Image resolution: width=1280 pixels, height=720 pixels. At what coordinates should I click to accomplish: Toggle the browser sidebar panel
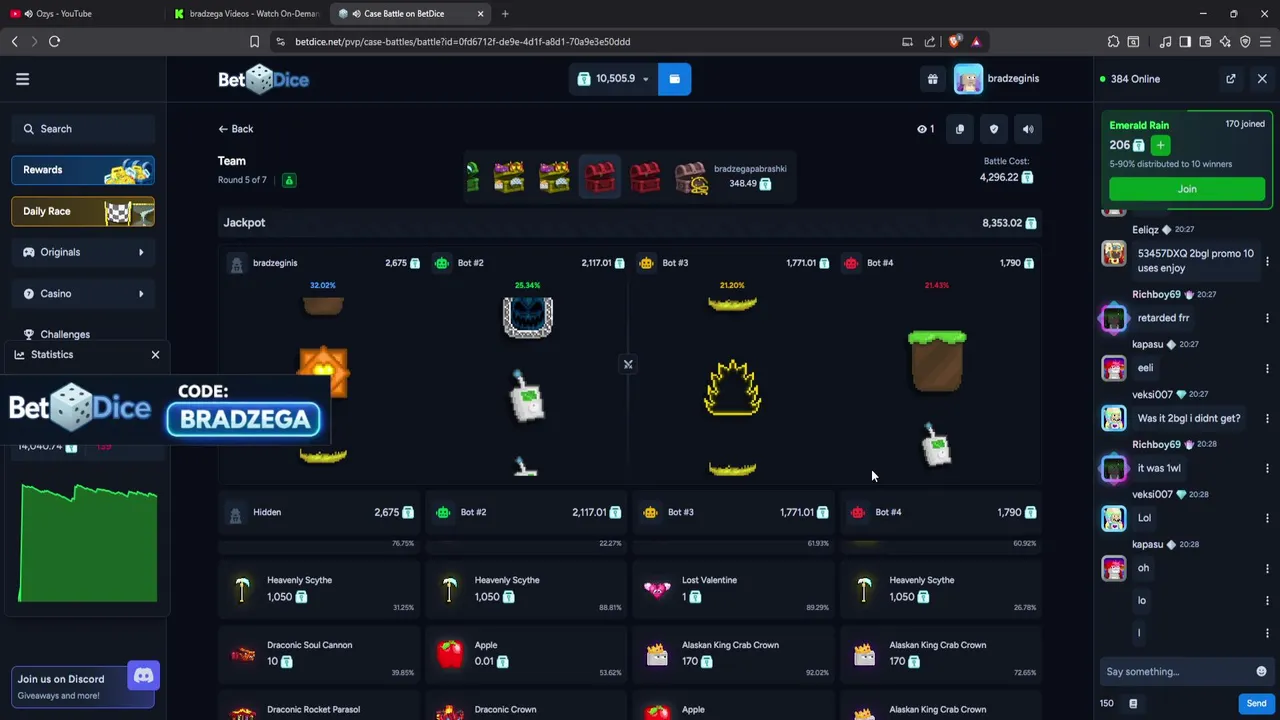tap(1185, 42)
